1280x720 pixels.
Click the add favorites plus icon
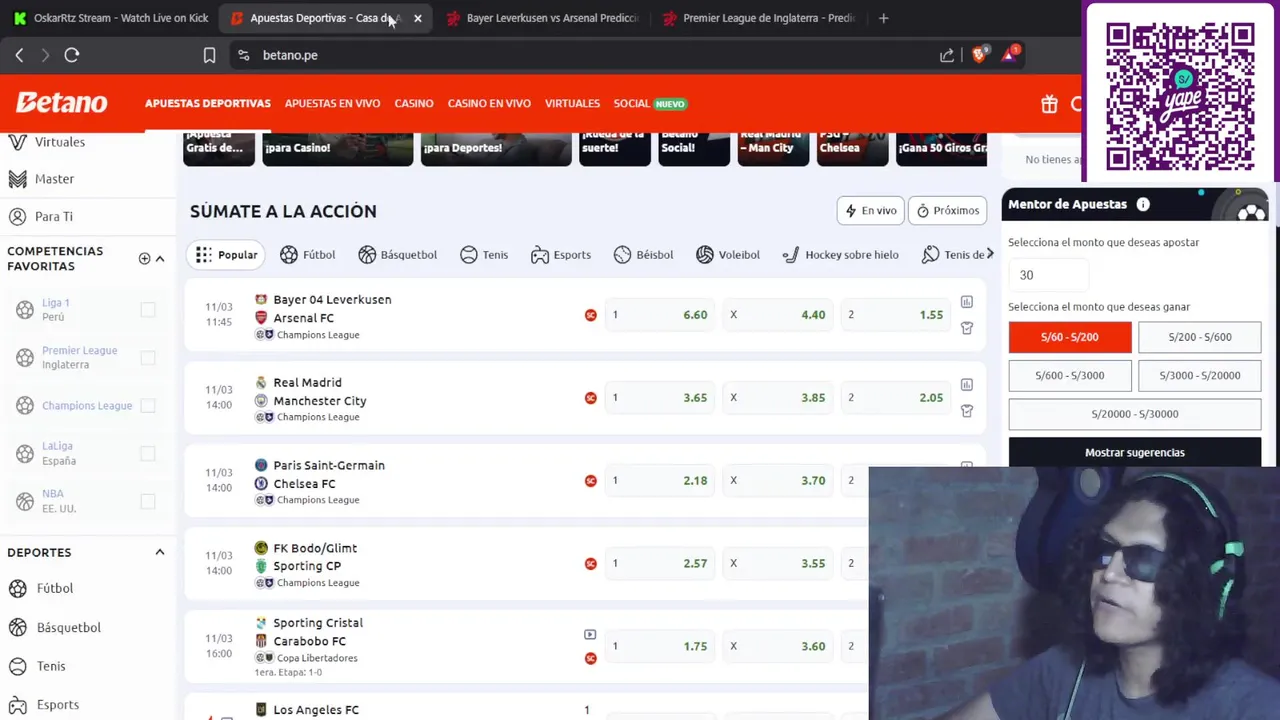click(x=144, y=258)
